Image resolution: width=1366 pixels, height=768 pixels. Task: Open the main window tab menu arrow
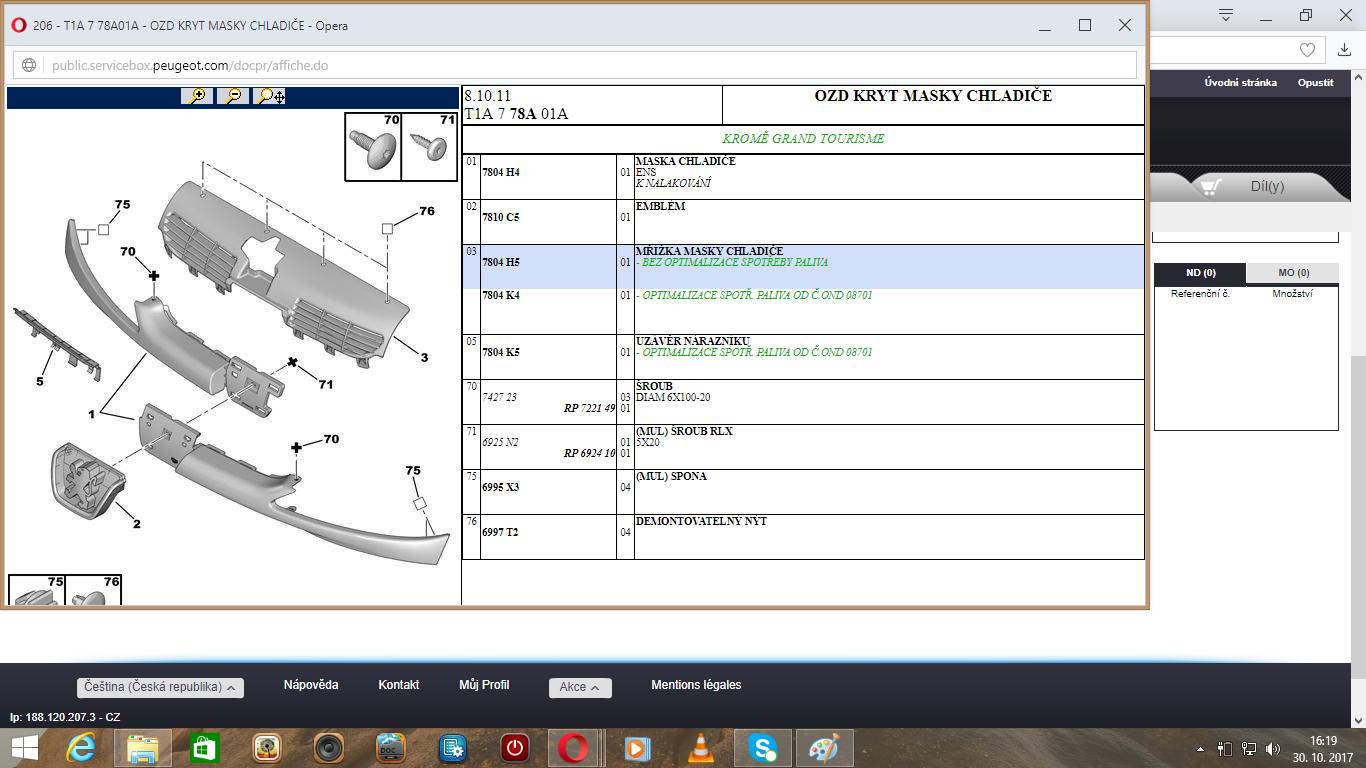pos(1225,15)
